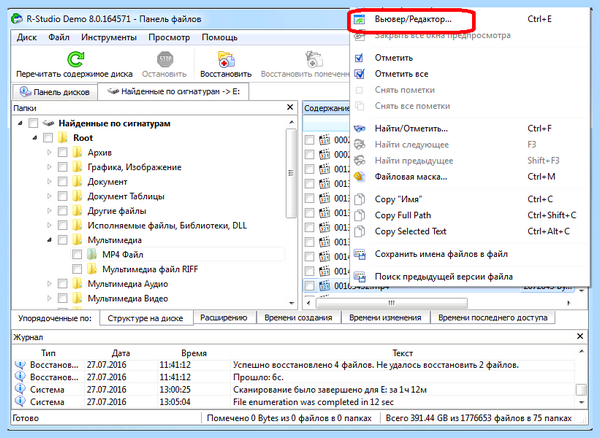The height and width of the screenshot is (438, 600).
Task: Click the folder tree vertical scrollbar thumb
Action: click(x=291, y=173)
